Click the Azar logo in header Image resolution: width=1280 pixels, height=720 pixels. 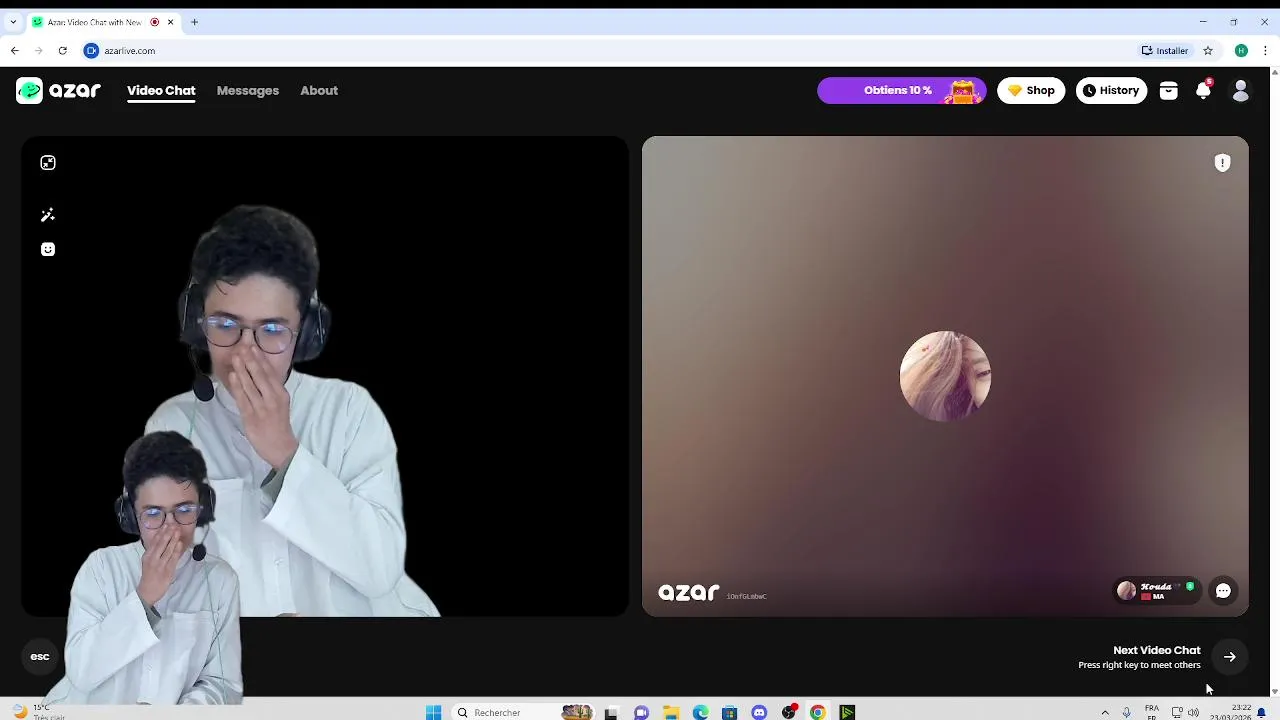pos(59,90)
